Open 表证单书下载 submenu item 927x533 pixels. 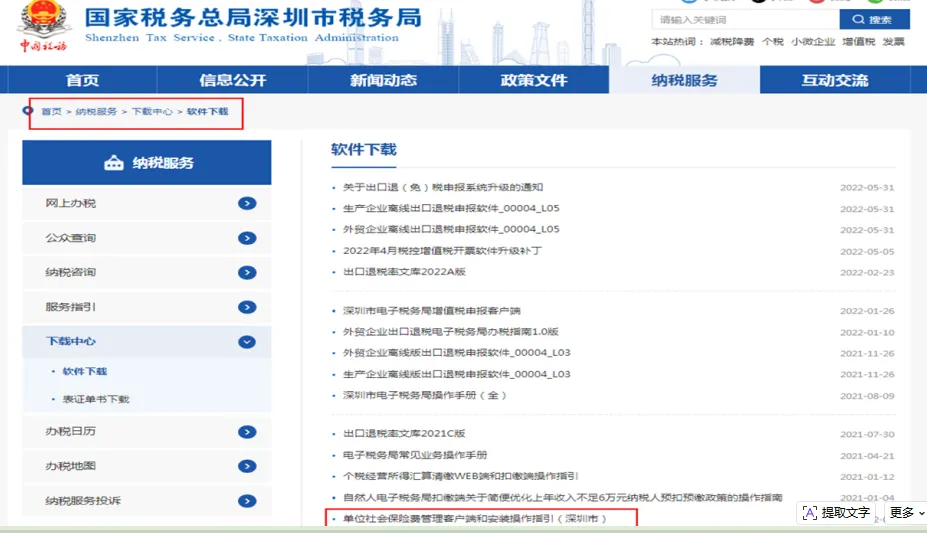coord(96,399)
